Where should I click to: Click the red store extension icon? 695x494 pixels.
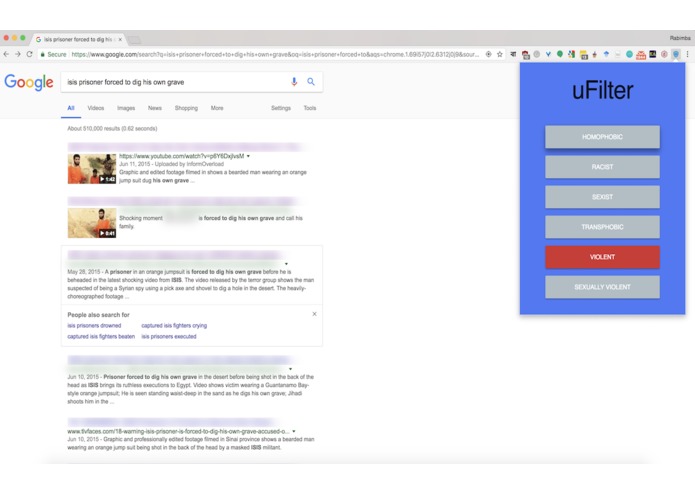click(641, 54)
